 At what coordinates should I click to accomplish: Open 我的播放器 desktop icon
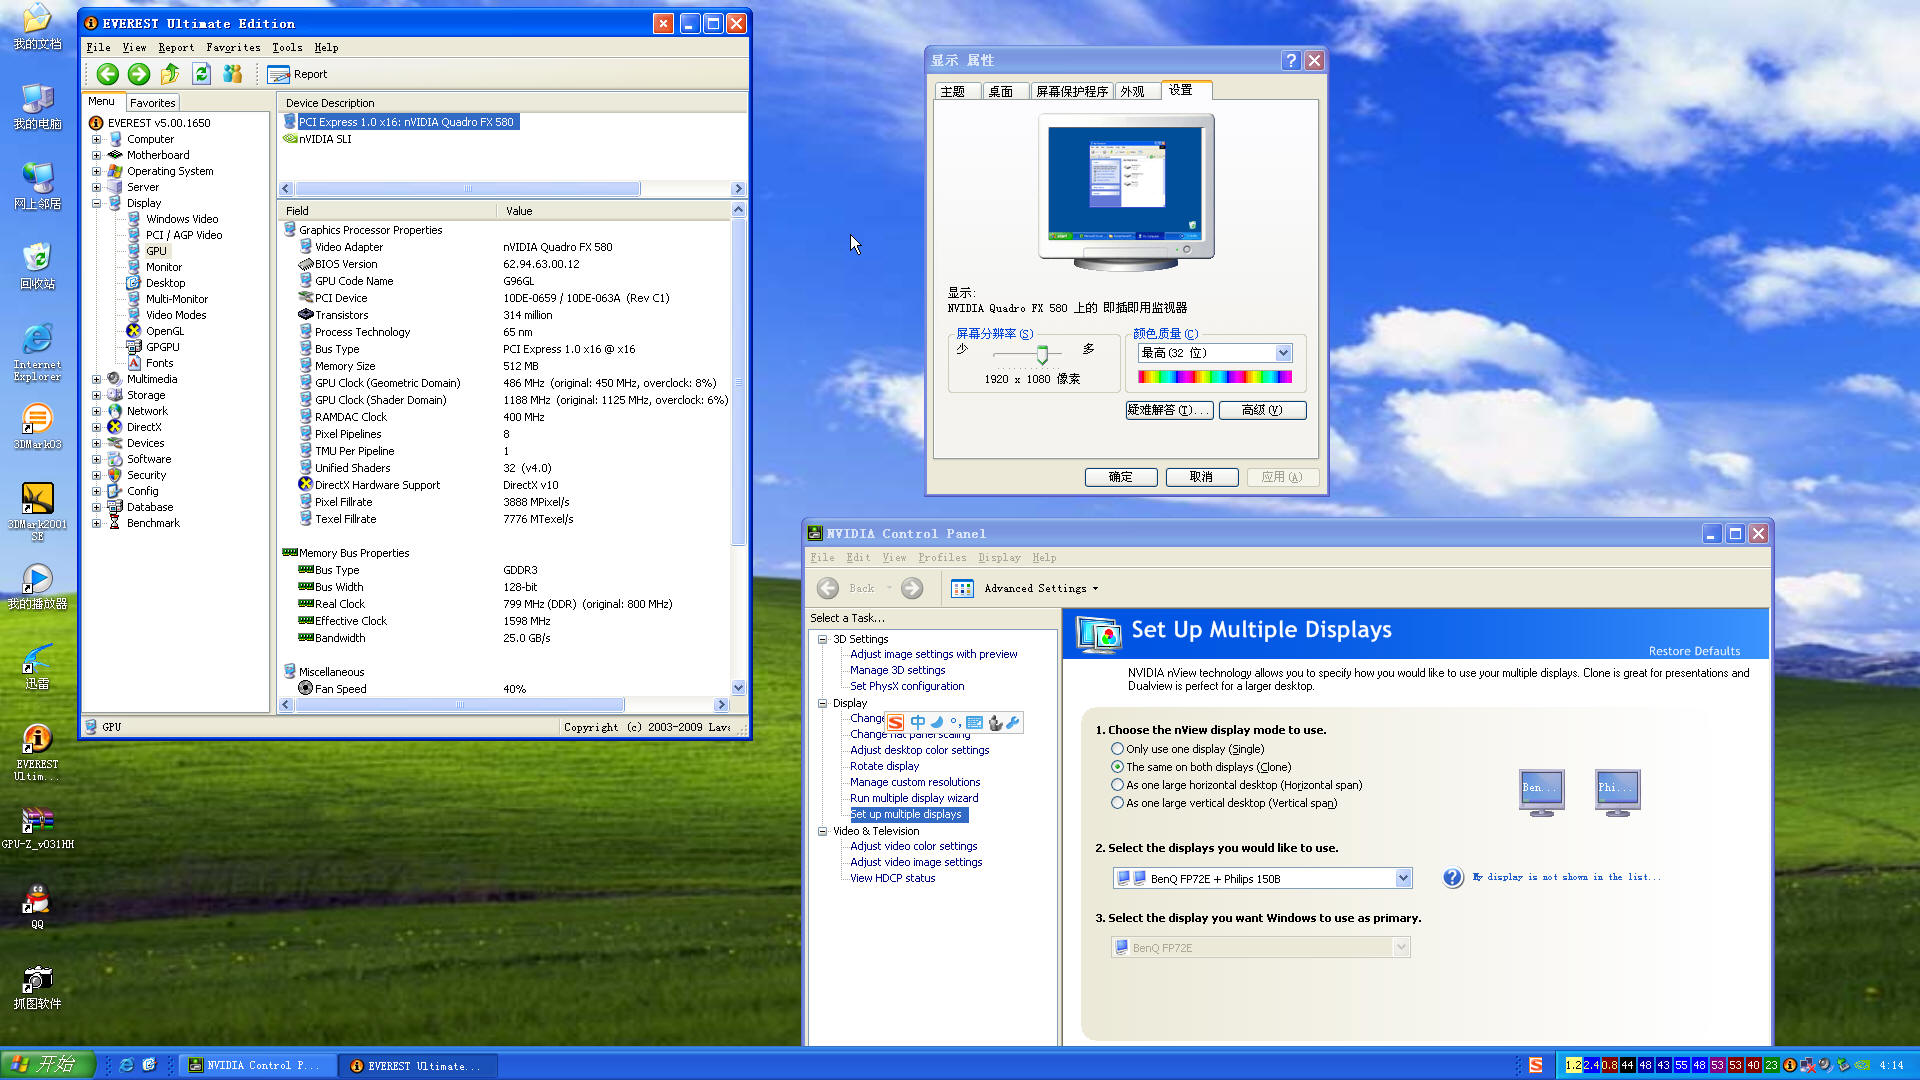[x=37, y=587]
